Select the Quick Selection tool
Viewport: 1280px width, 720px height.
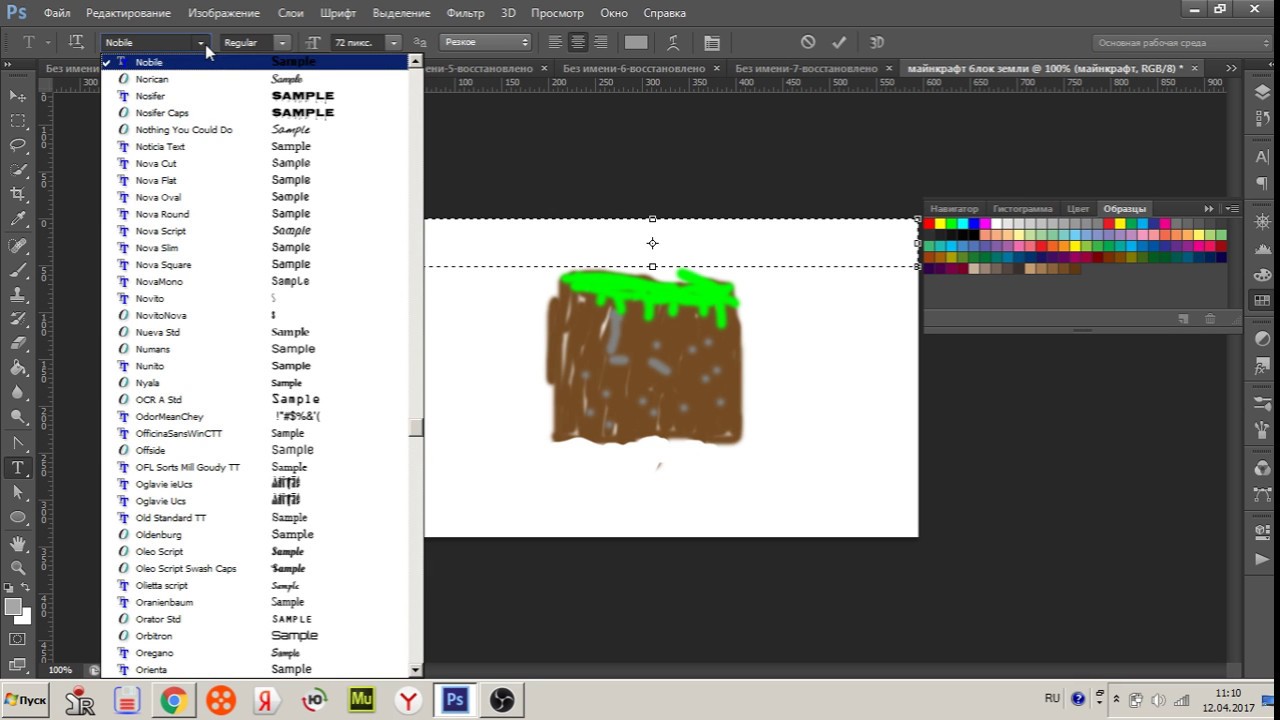tap(18, 170)
